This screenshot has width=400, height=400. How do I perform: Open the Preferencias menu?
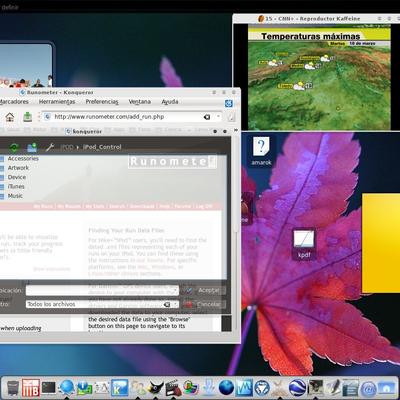click(x=102, y=102)
